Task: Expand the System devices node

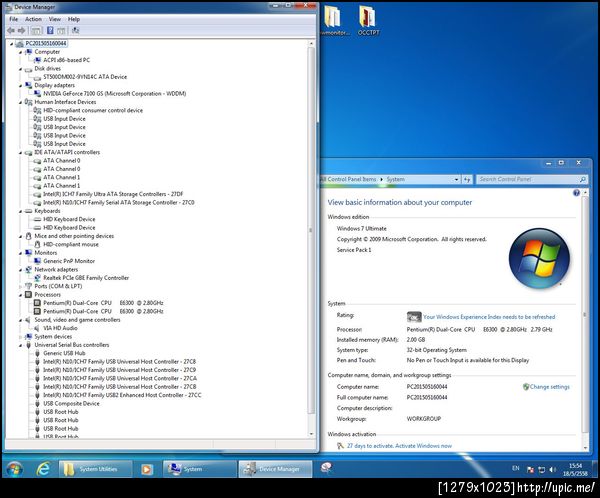Action: (20, 336)
